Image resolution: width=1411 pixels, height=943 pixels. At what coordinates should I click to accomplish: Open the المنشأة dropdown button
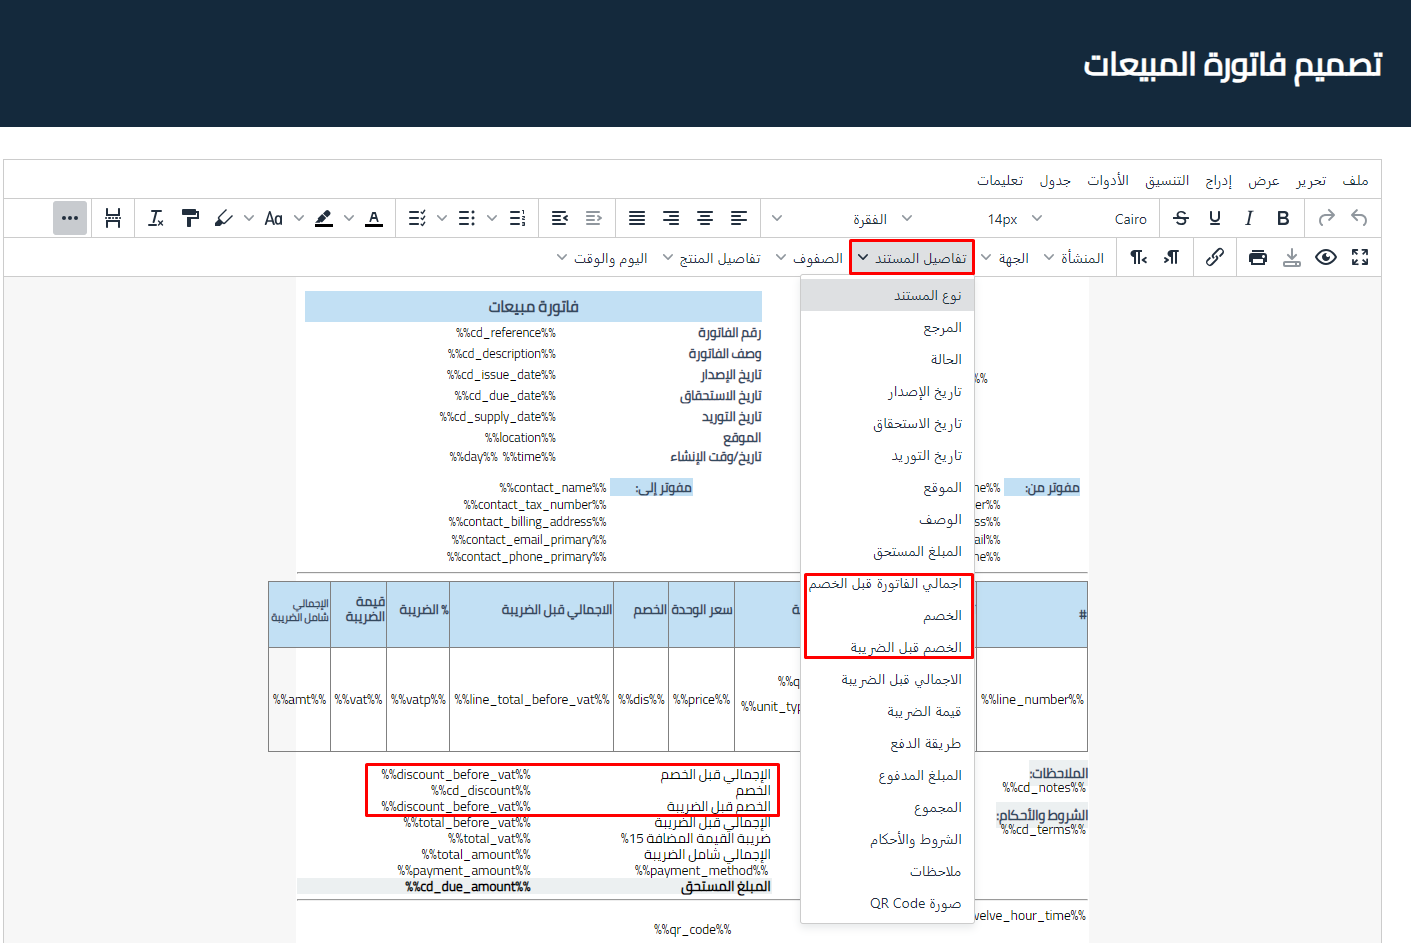[x=1073, y=258]
